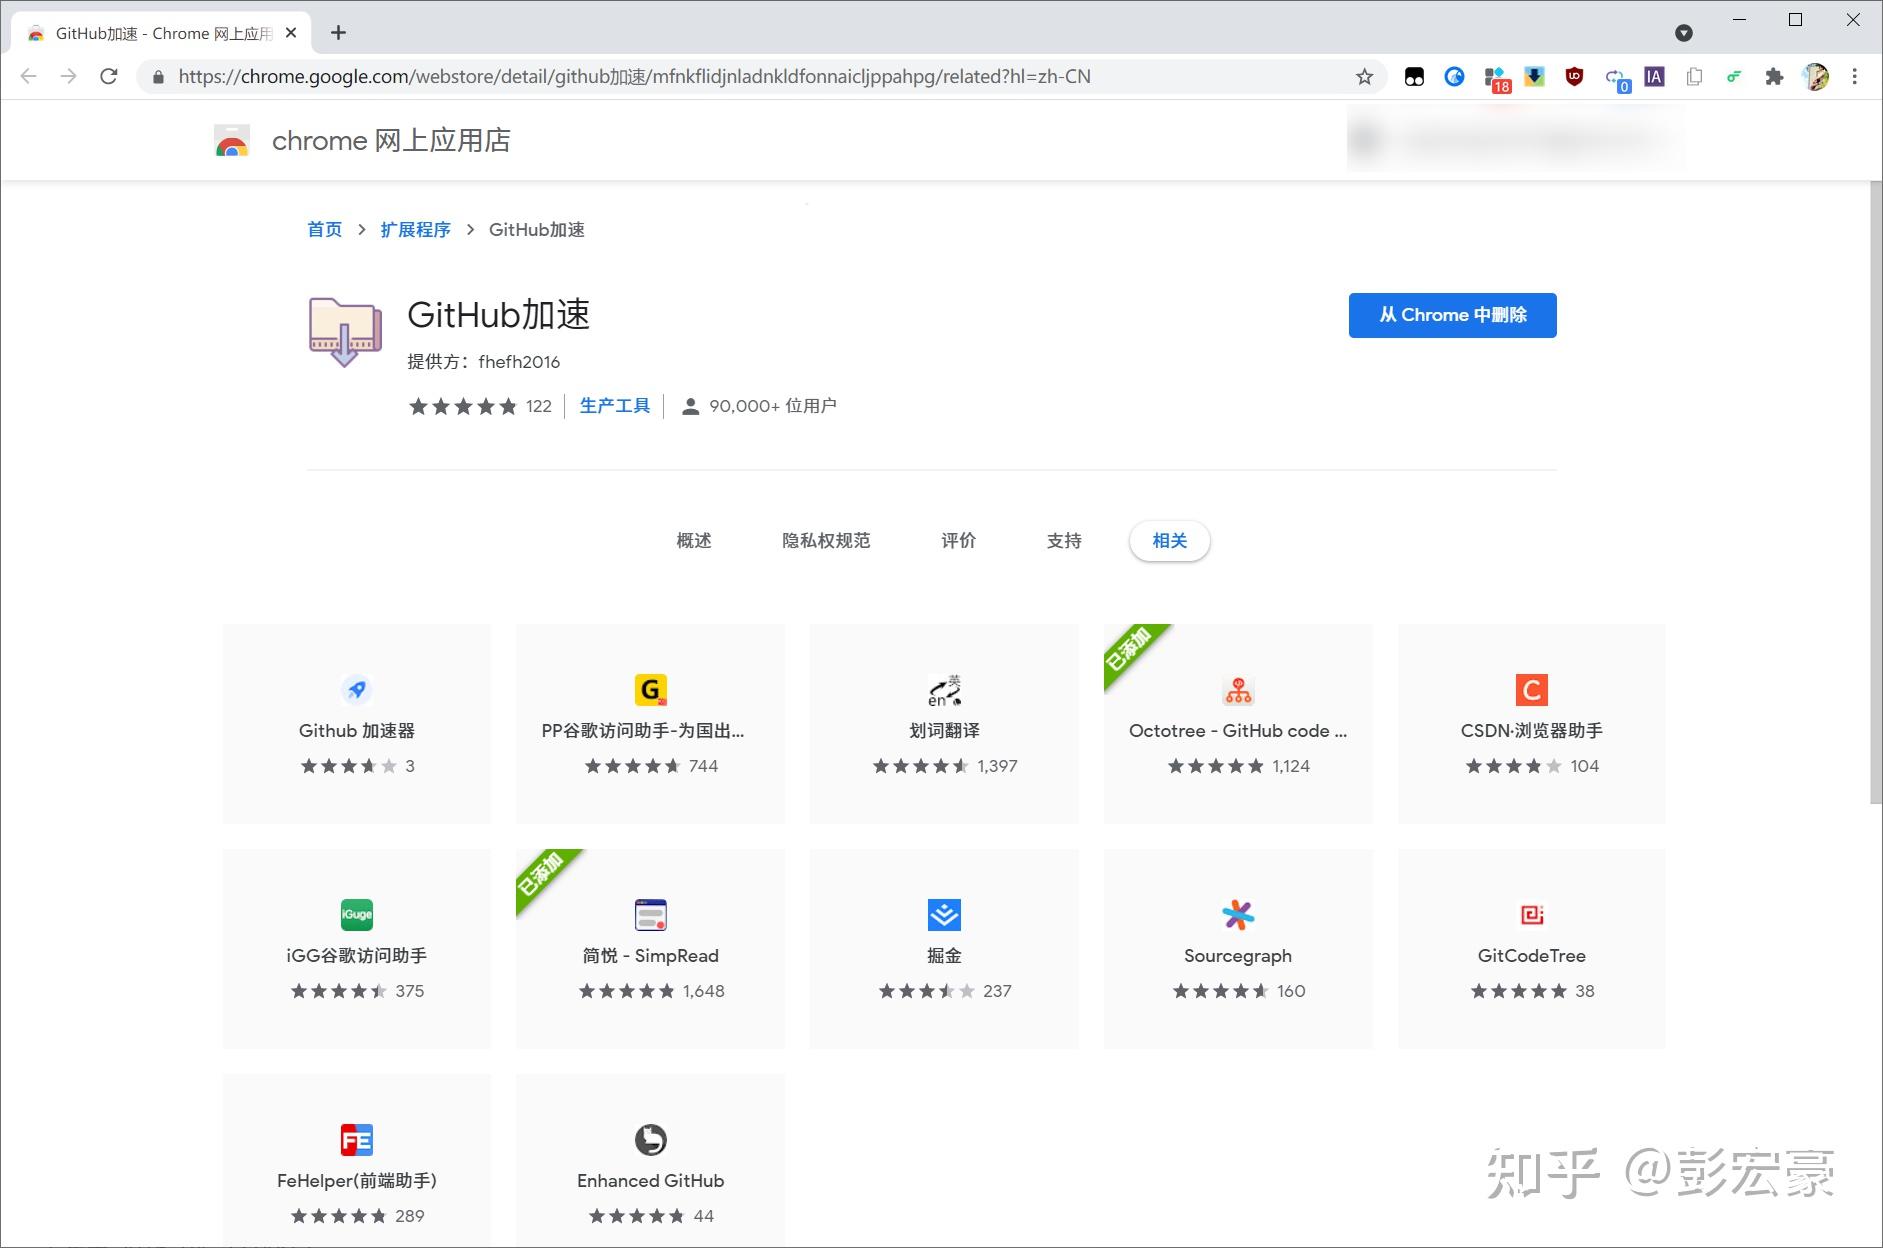Click the Github 加速器 rocket icon
Viewport: 1883px width, 1248px height.
(357, 689)
